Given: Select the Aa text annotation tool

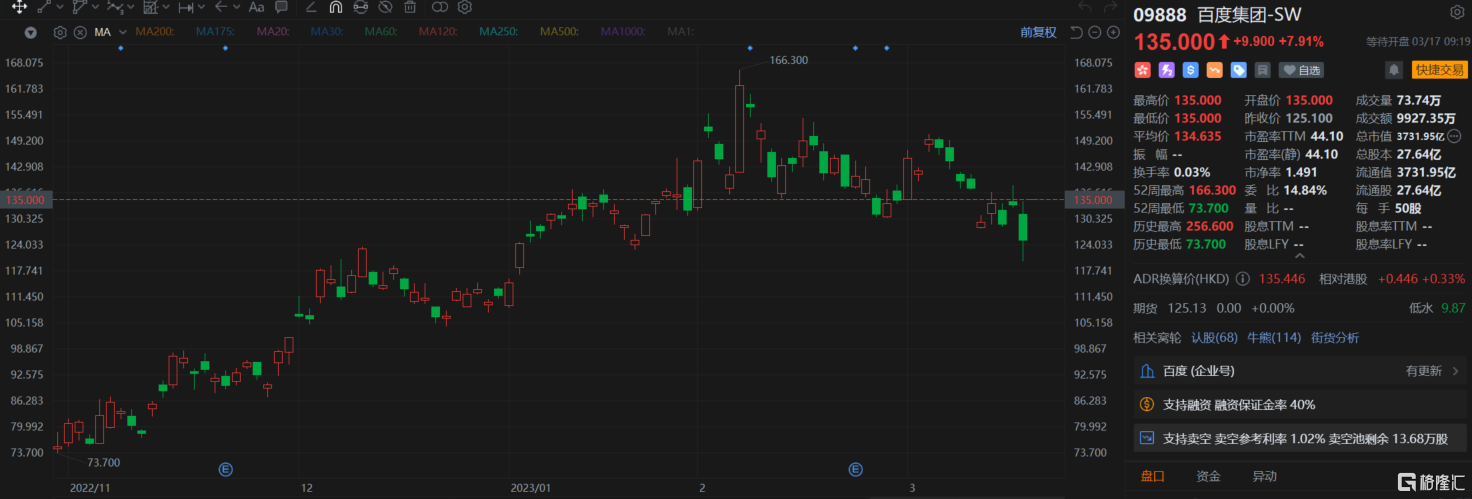Looking at the screenshot, I should 256,7.
